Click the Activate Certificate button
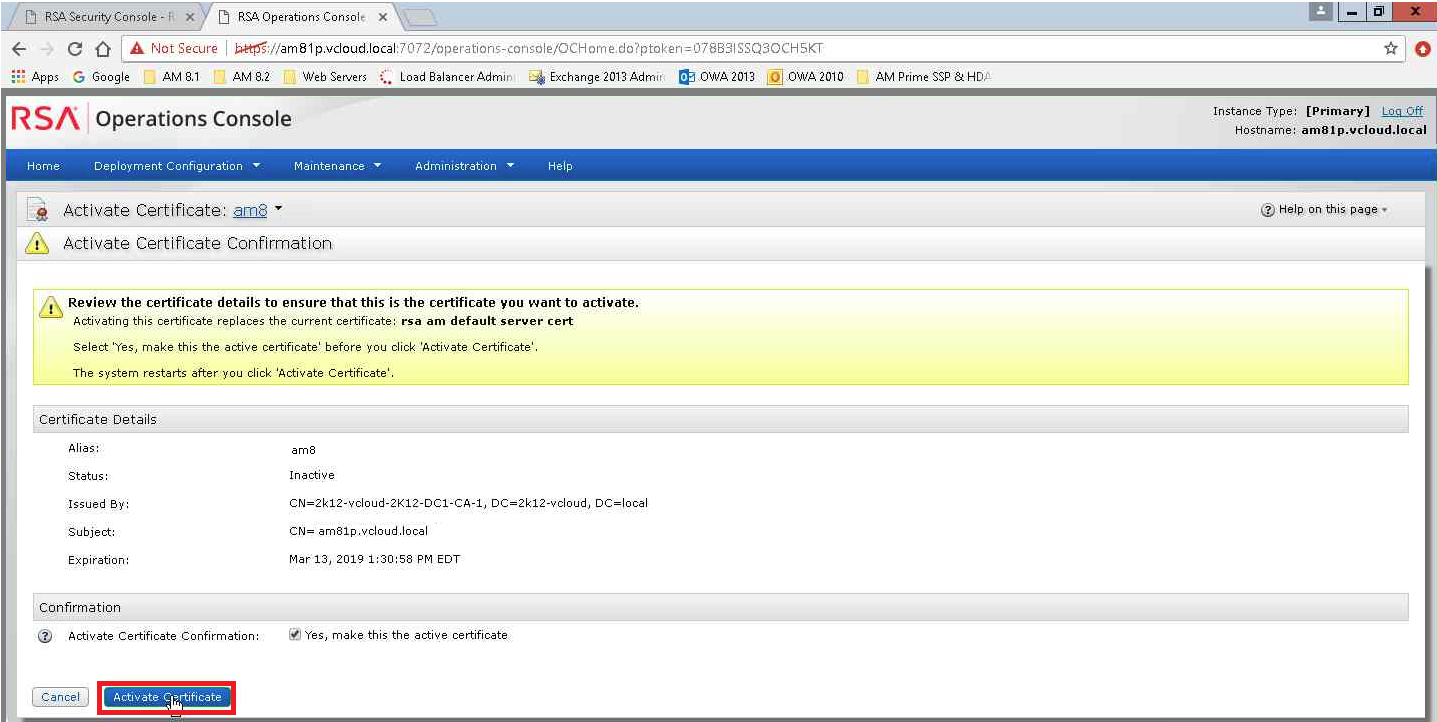 click(167, 697)
